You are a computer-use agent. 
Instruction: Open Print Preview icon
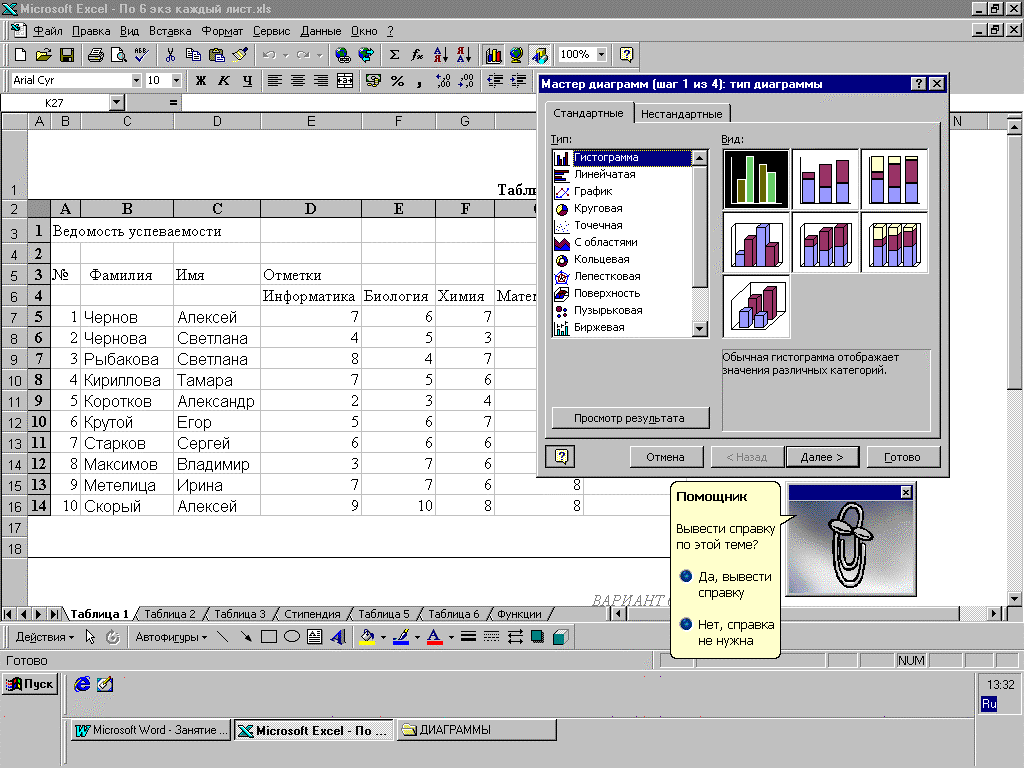118,55
